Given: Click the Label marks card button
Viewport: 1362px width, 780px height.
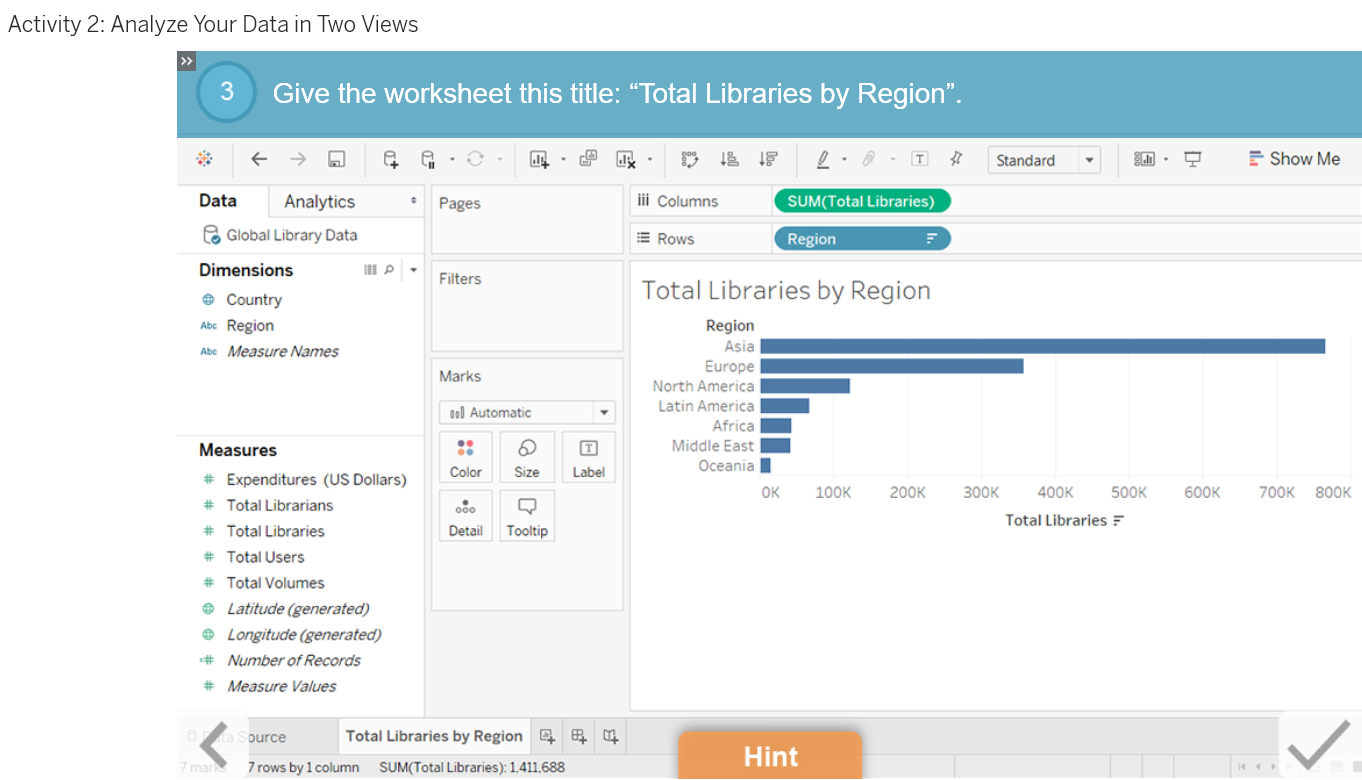Looking at the screenshot, I should tap(589, 458).
